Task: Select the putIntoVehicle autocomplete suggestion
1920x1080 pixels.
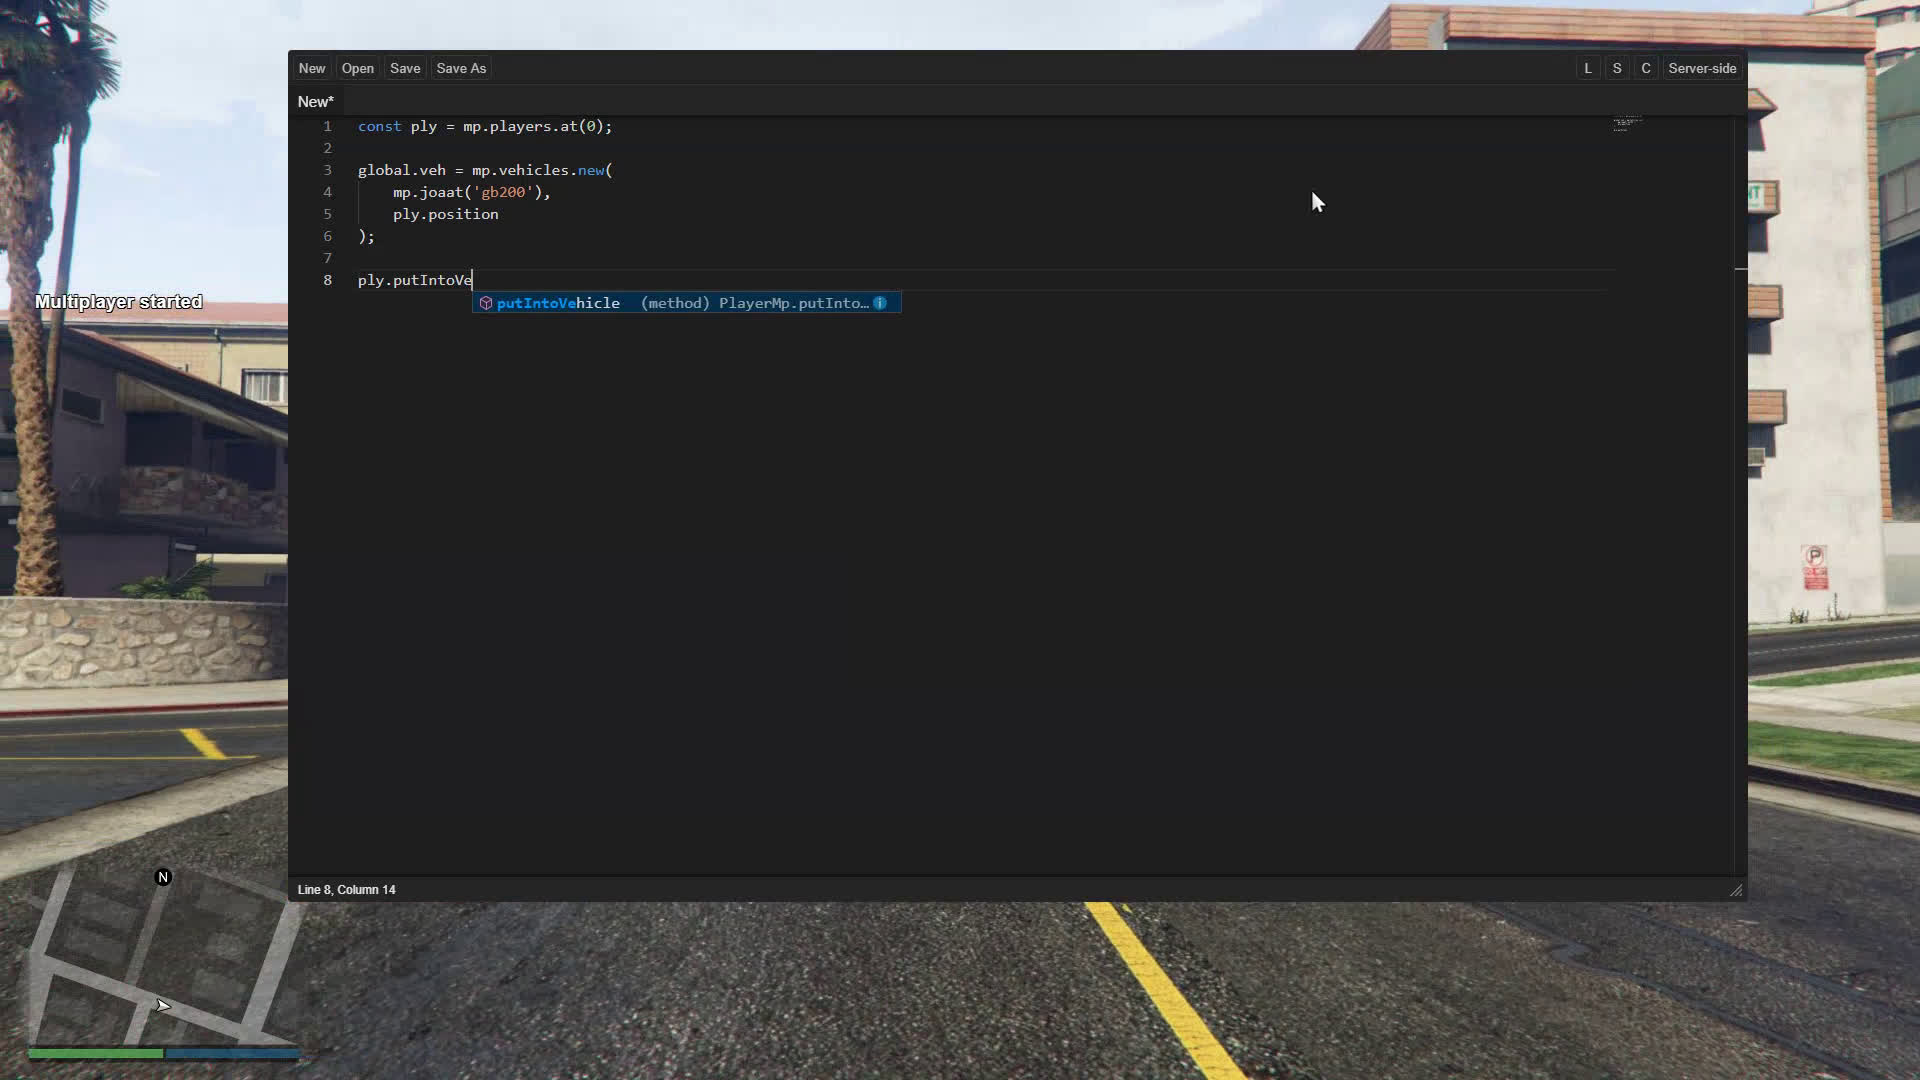Action: 558,303
